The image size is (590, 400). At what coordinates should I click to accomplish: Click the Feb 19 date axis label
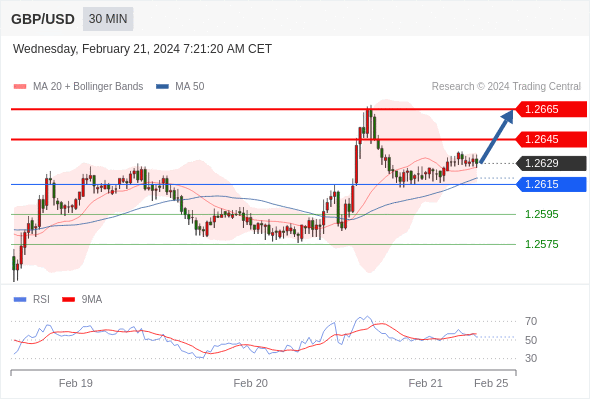pos(76,383)
